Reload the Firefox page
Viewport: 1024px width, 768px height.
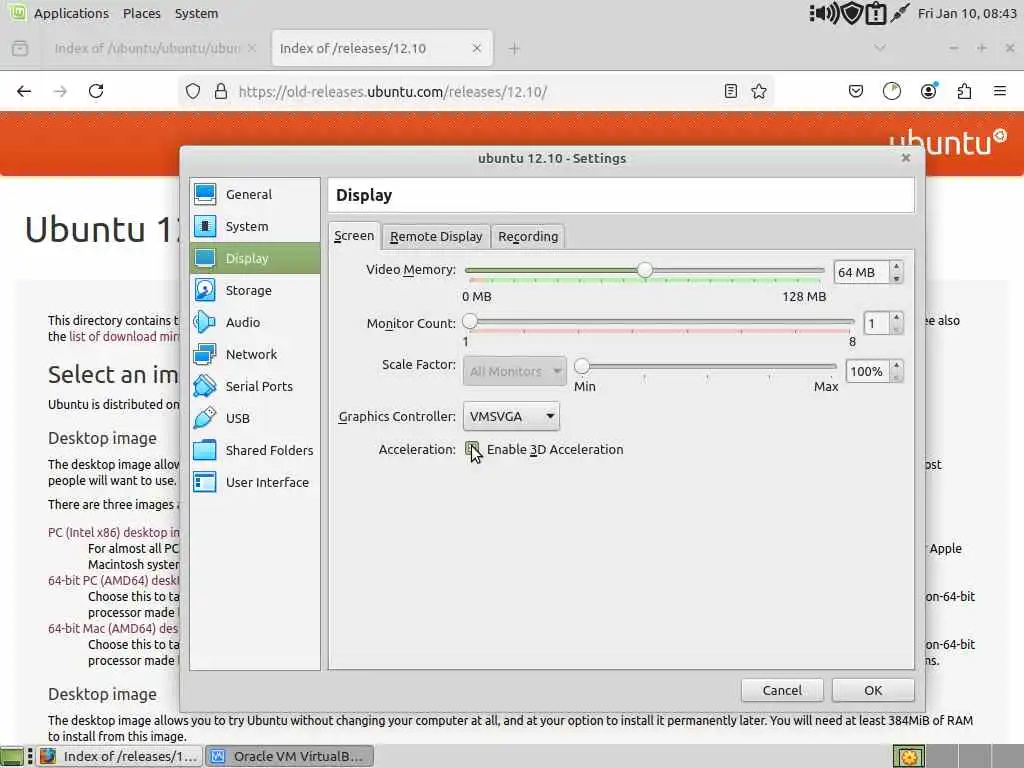pos(96,91)
